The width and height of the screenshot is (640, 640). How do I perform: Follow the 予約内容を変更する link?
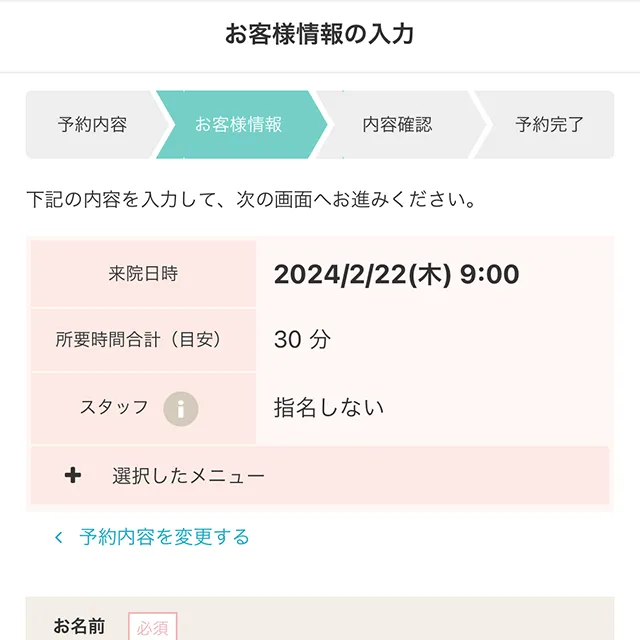164,537
